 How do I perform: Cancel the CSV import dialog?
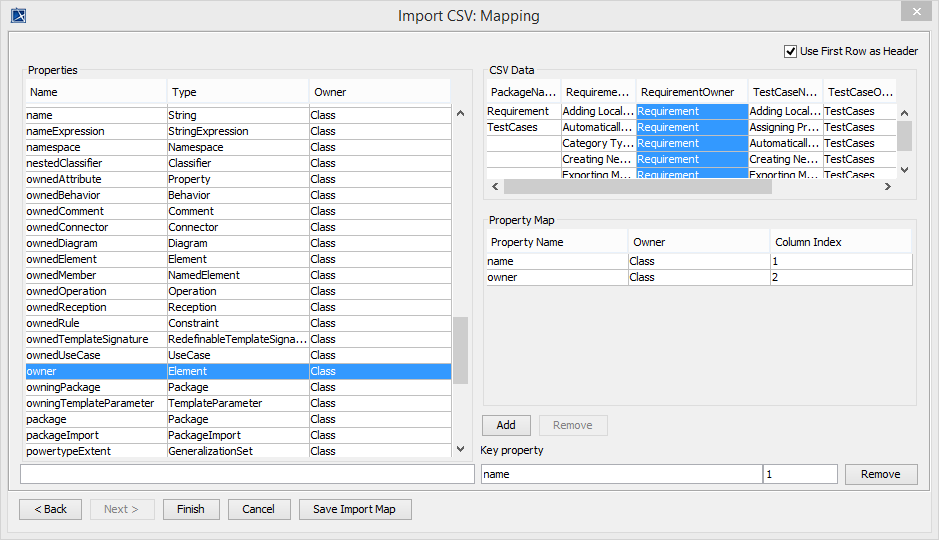pos(258,509)
